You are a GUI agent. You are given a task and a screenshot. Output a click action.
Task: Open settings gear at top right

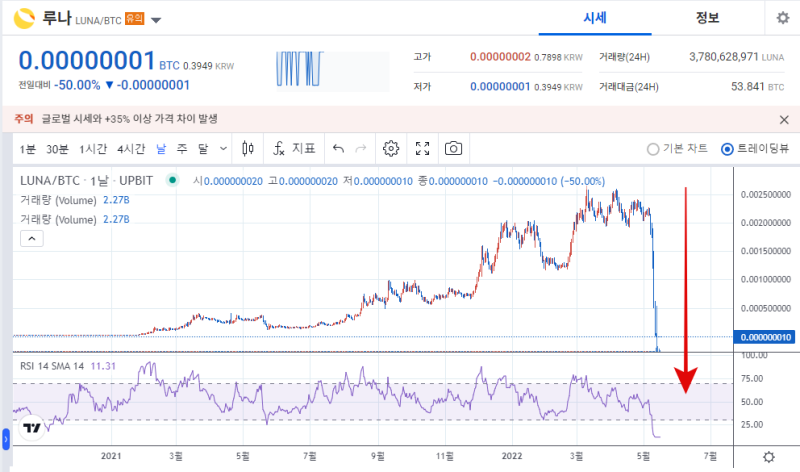[783, 18]
